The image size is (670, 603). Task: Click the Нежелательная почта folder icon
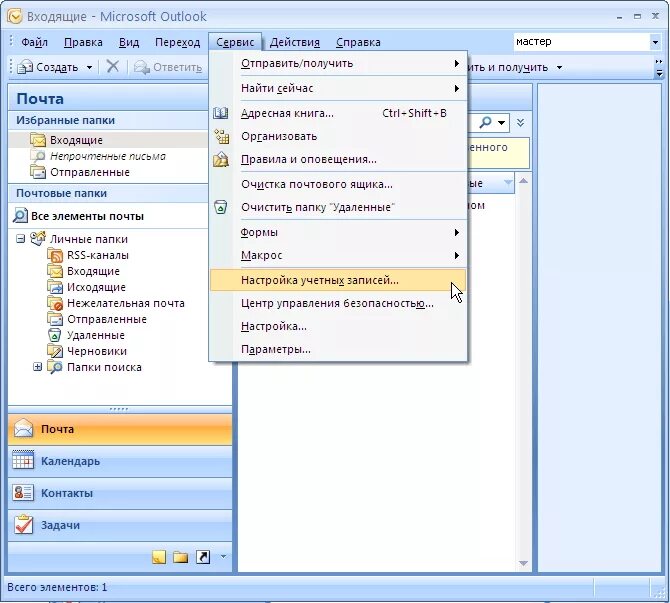pos(55,303)
